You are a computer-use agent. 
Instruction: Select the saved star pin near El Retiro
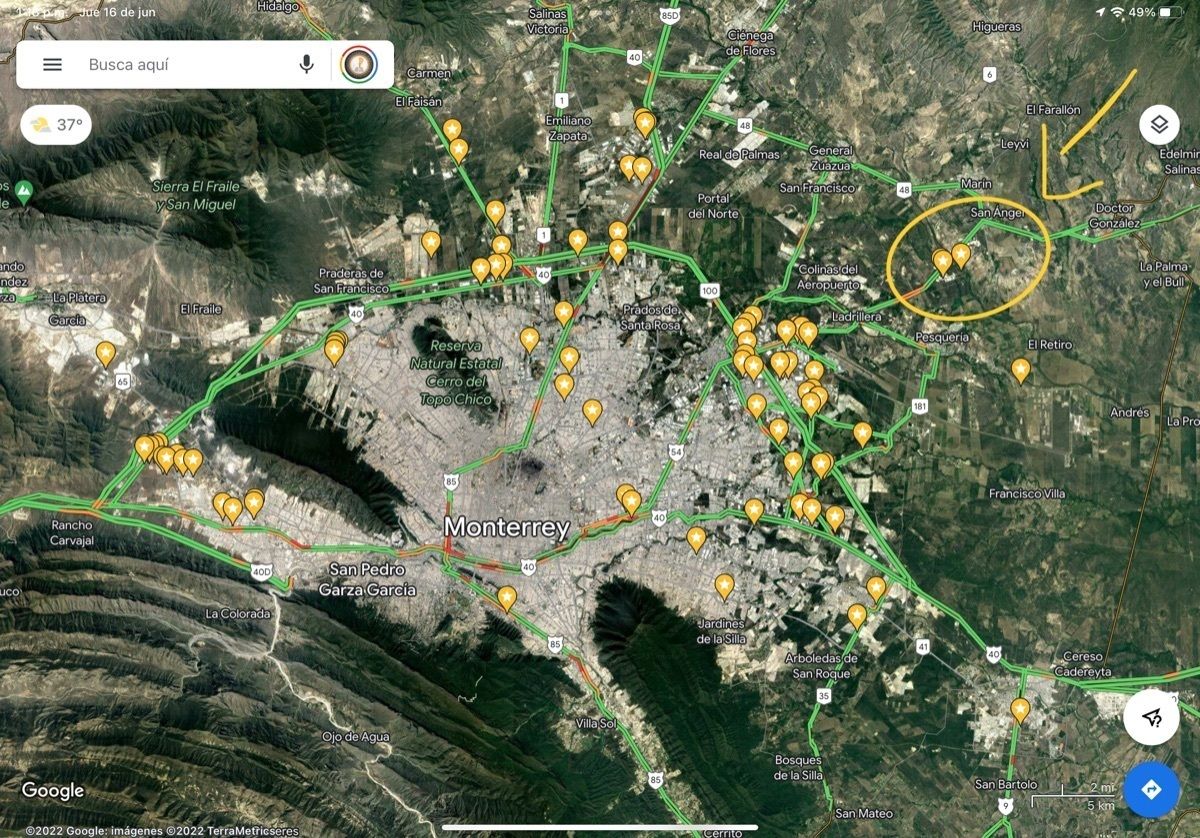(1020, 370)
